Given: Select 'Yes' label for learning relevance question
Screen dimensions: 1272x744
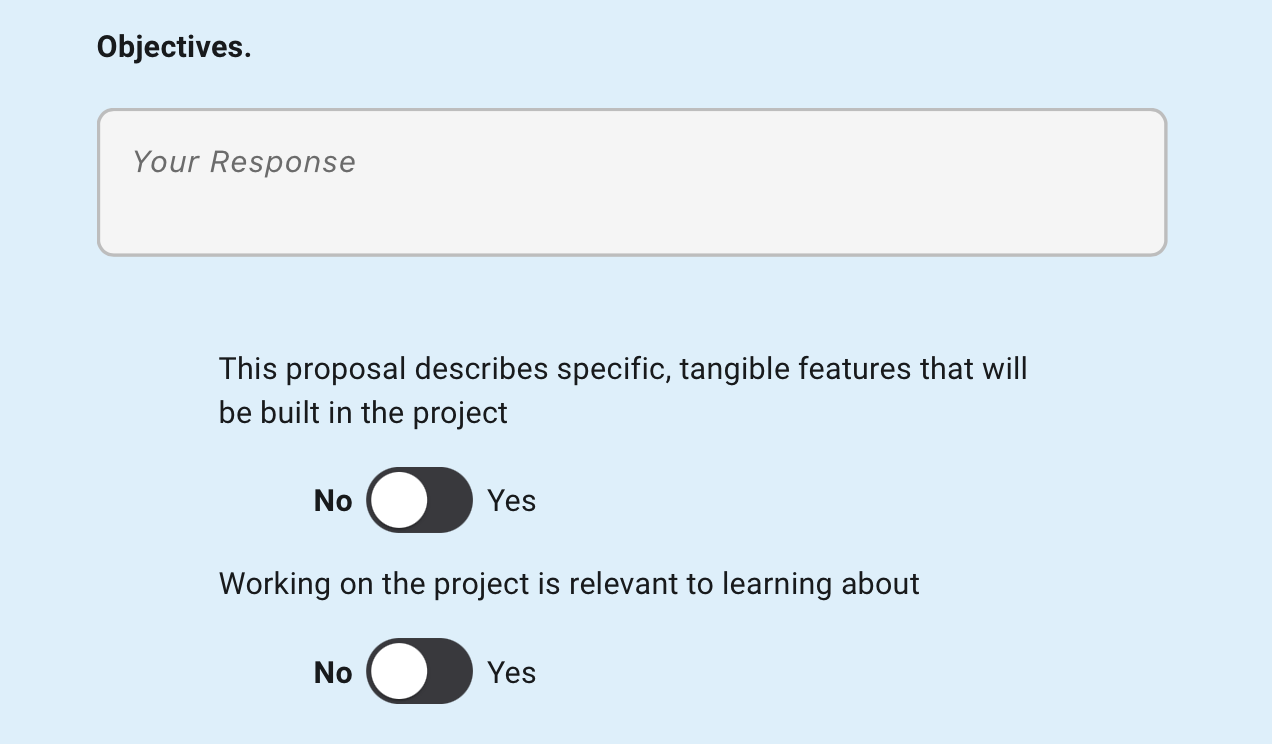Looking at the screenshot, I should (x=512, y=673).
